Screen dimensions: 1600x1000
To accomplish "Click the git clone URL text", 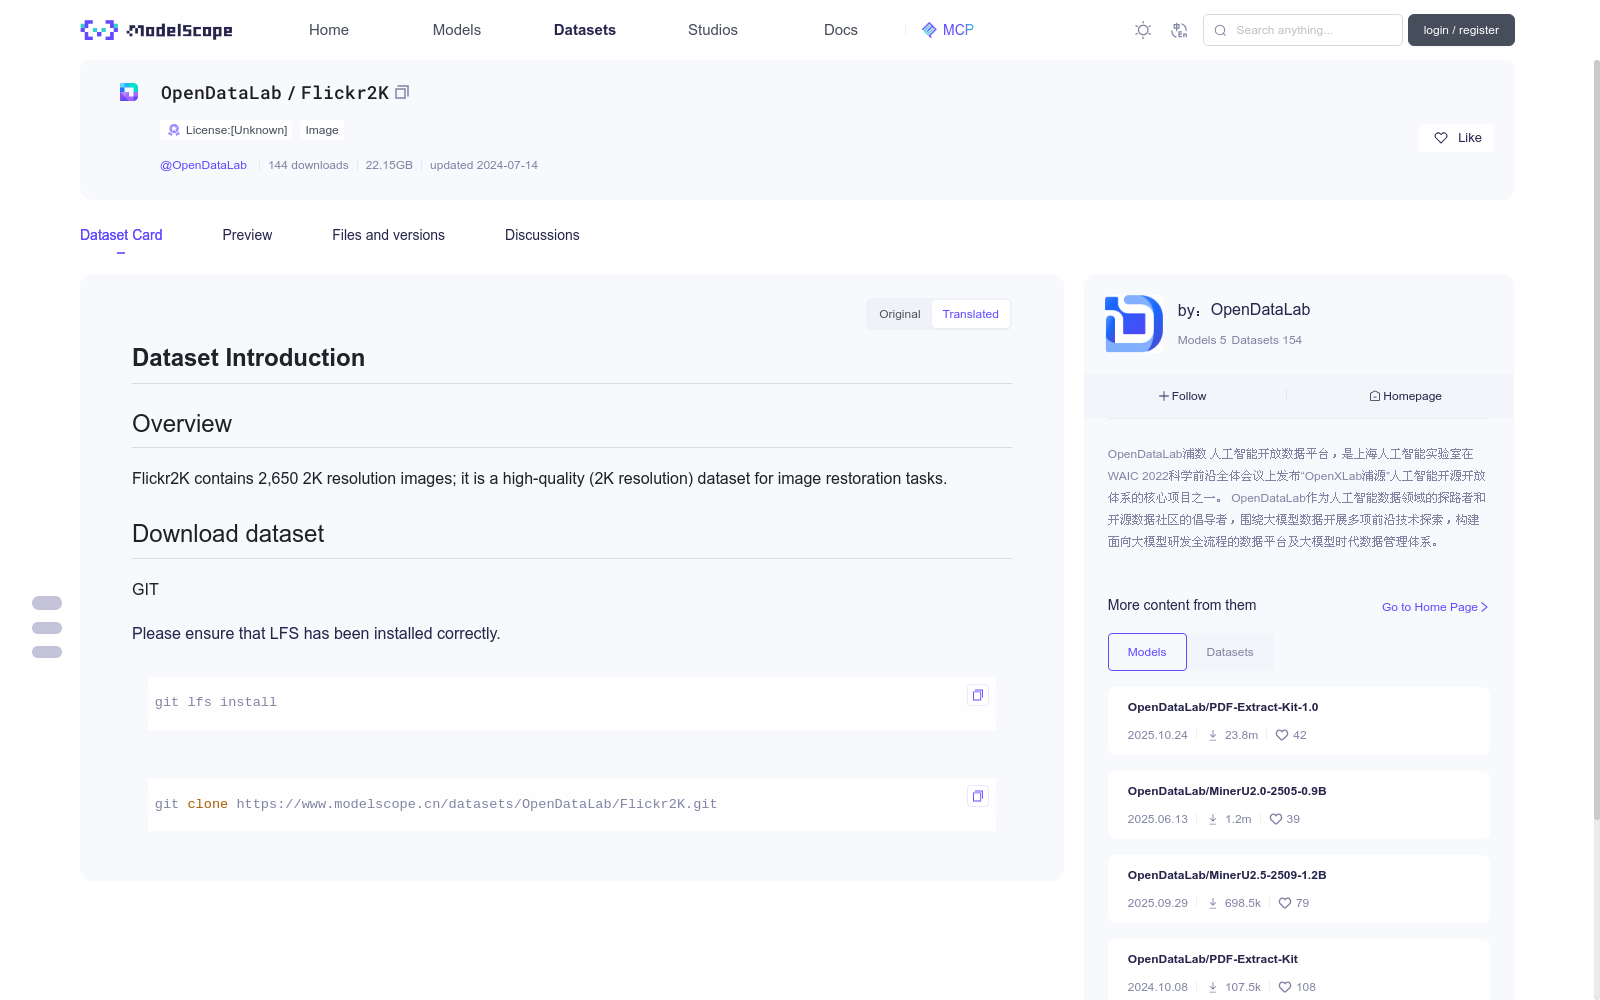I will point(477,804).
